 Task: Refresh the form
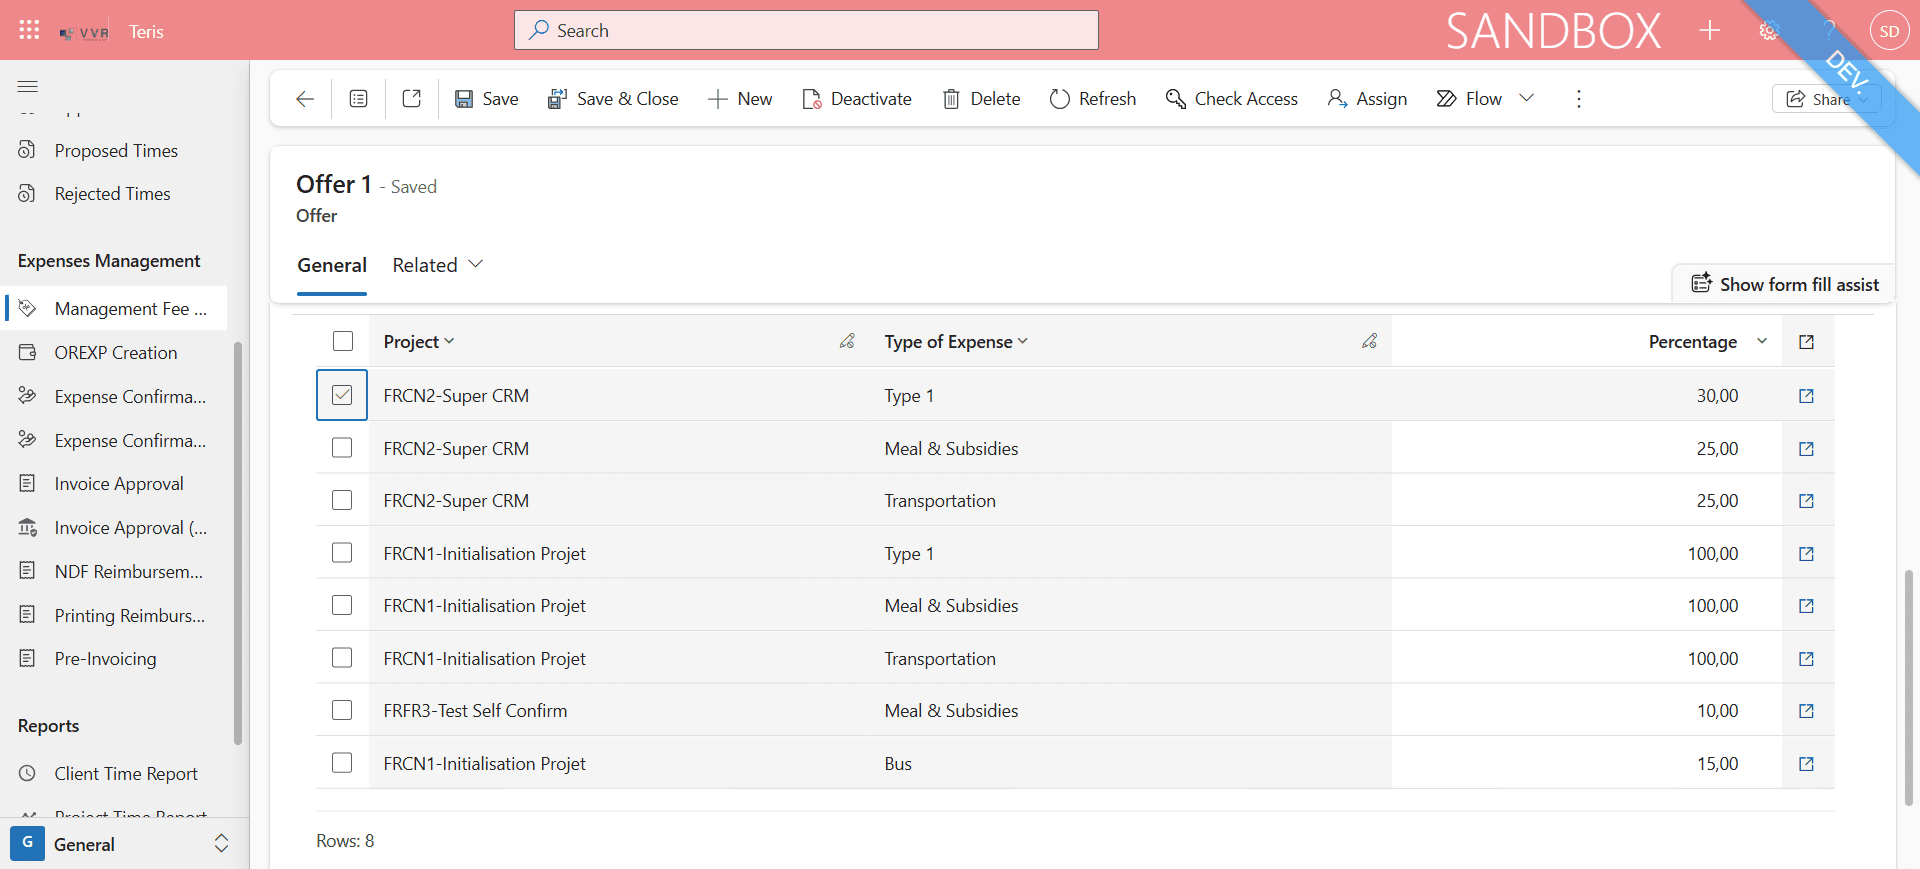[x=1093, y=99]
